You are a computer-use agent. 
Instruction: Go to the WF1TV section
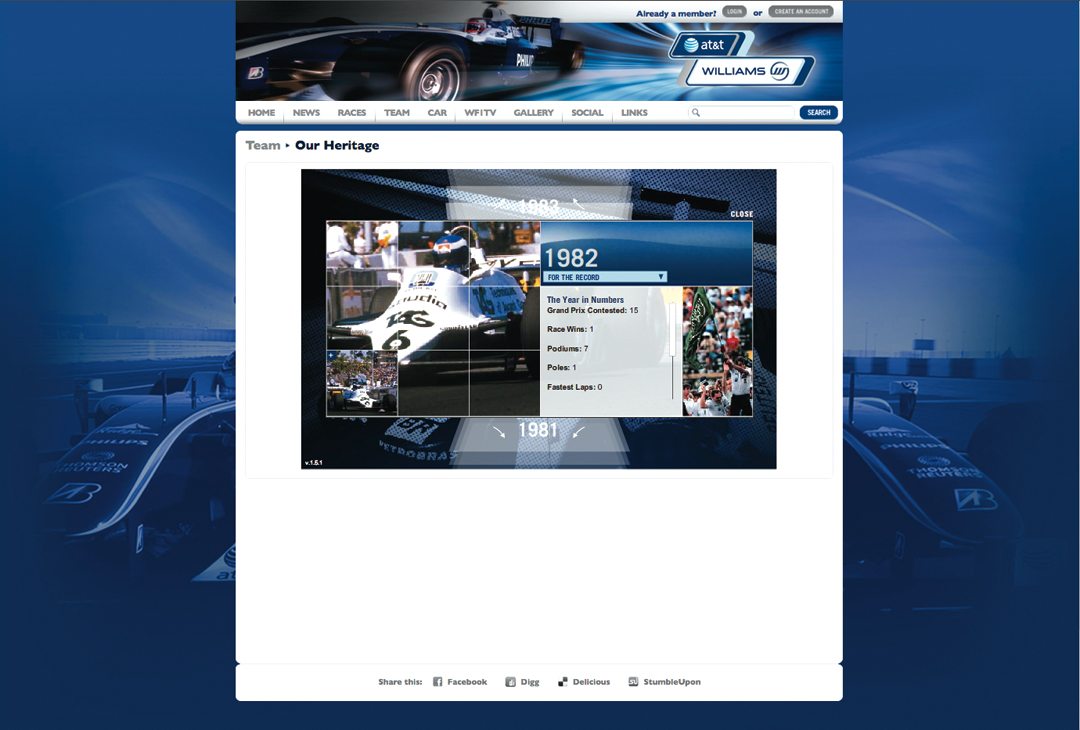[x=480, y=113]
